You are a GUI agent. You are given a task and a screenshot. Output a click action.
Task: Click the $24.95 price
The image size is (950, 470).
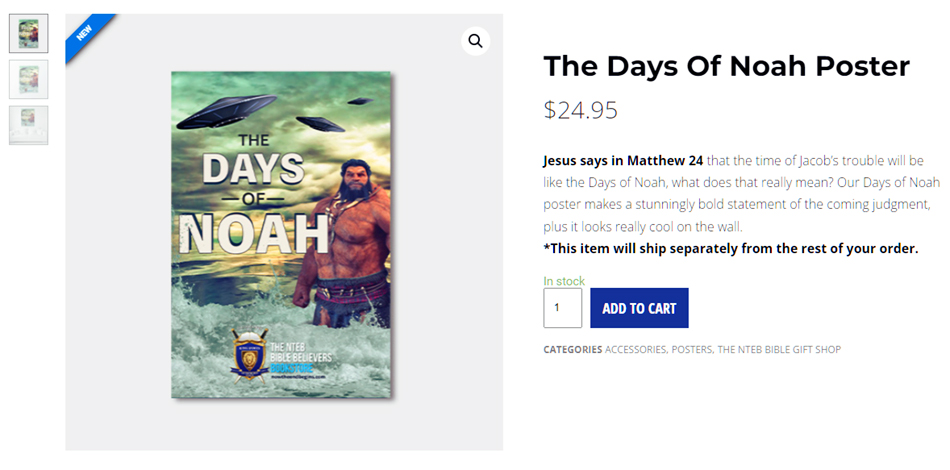(x=580, y=110)
